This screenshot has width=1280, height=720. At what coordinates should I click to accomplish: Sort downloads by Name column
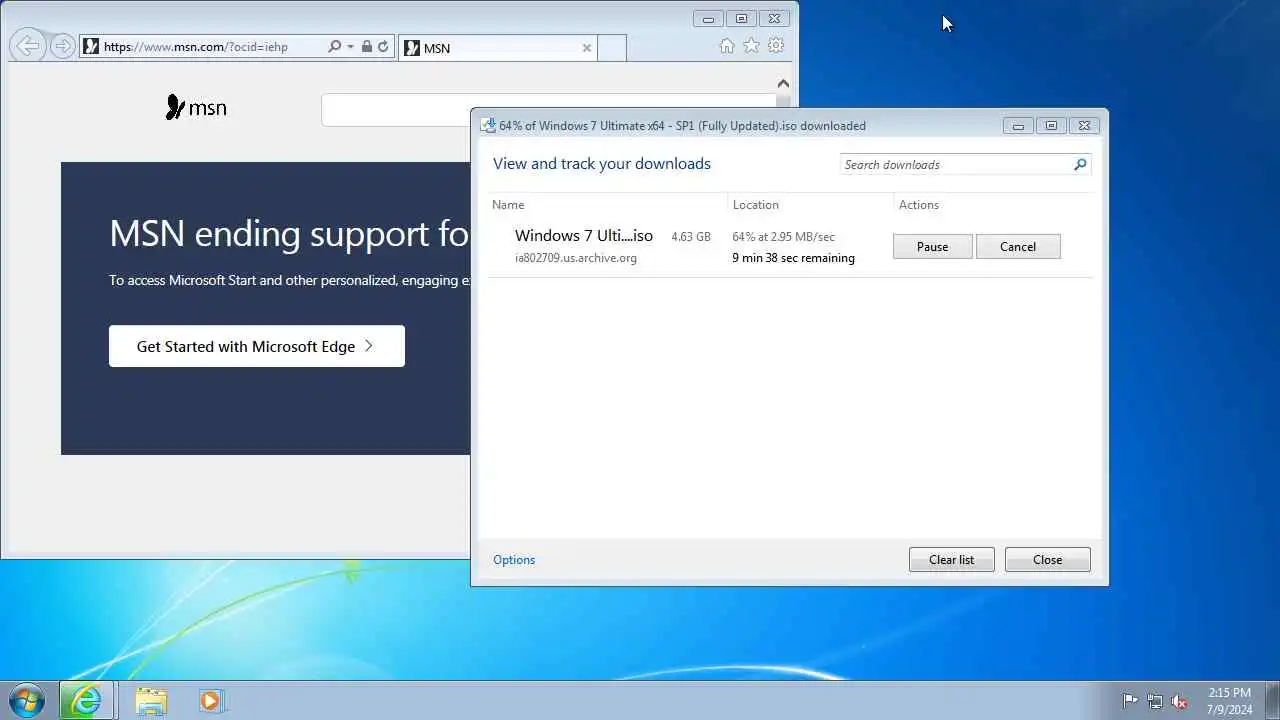508,205
